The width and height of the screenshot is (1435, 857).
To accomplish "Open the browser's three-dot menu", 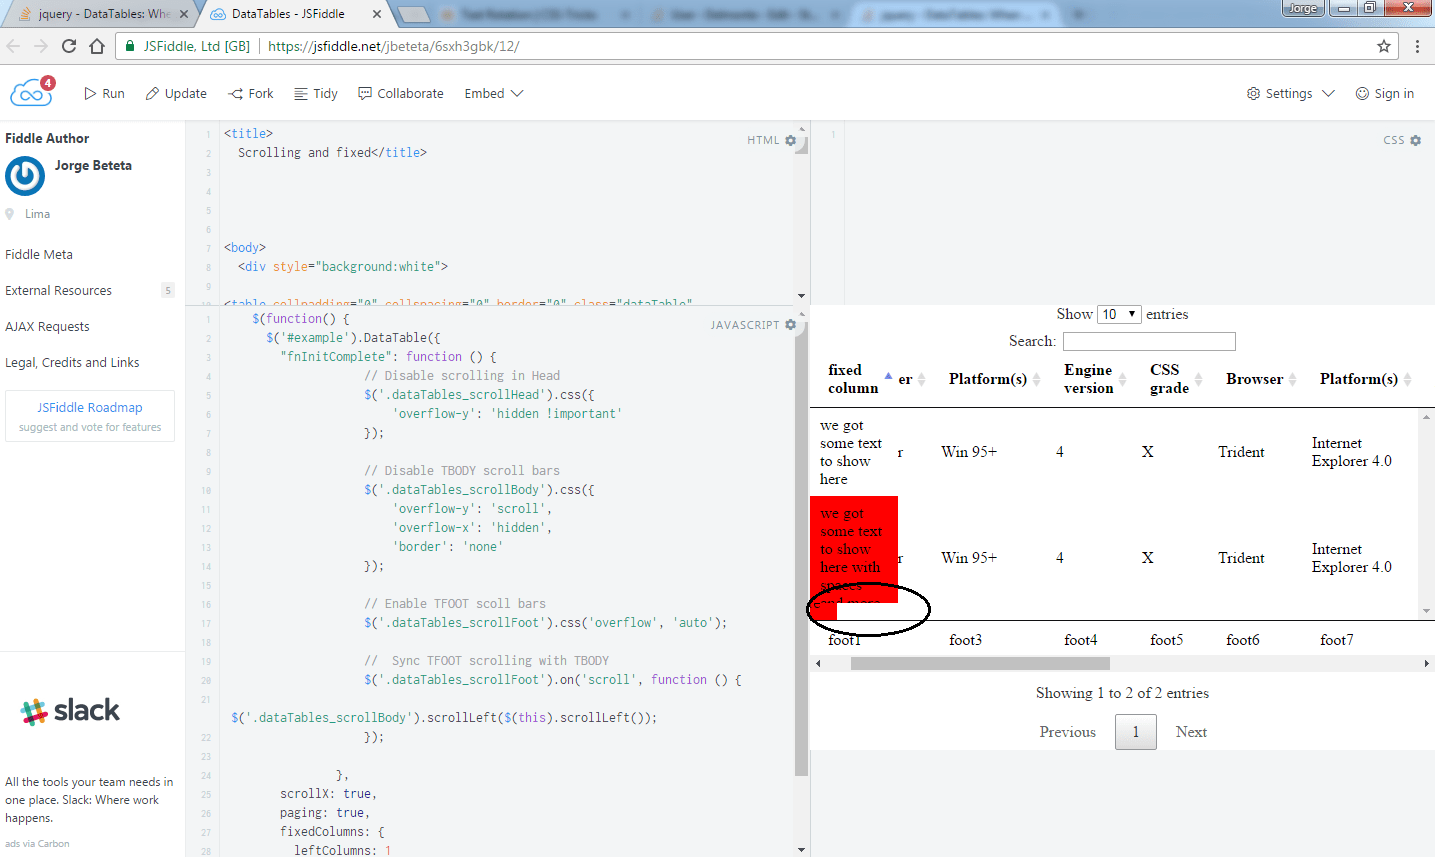I will click(1418, 45).
